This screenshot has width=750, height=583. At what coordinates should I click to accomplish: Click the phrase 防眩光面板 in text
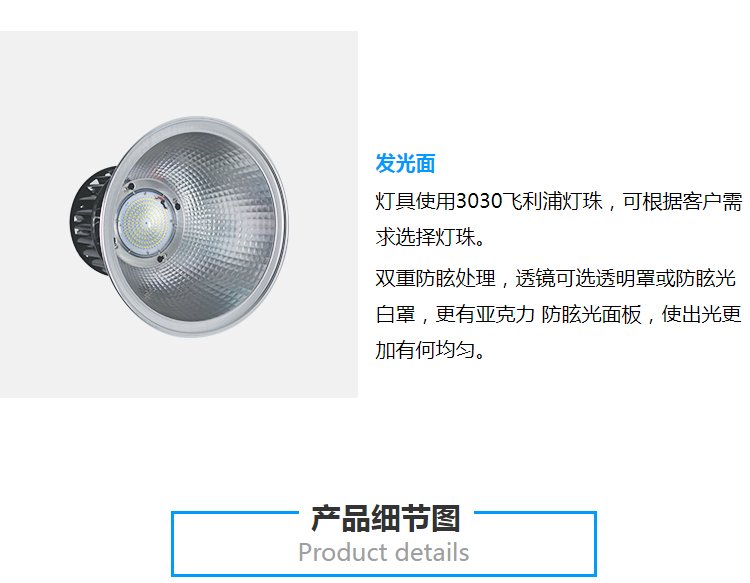click(592, 314)
